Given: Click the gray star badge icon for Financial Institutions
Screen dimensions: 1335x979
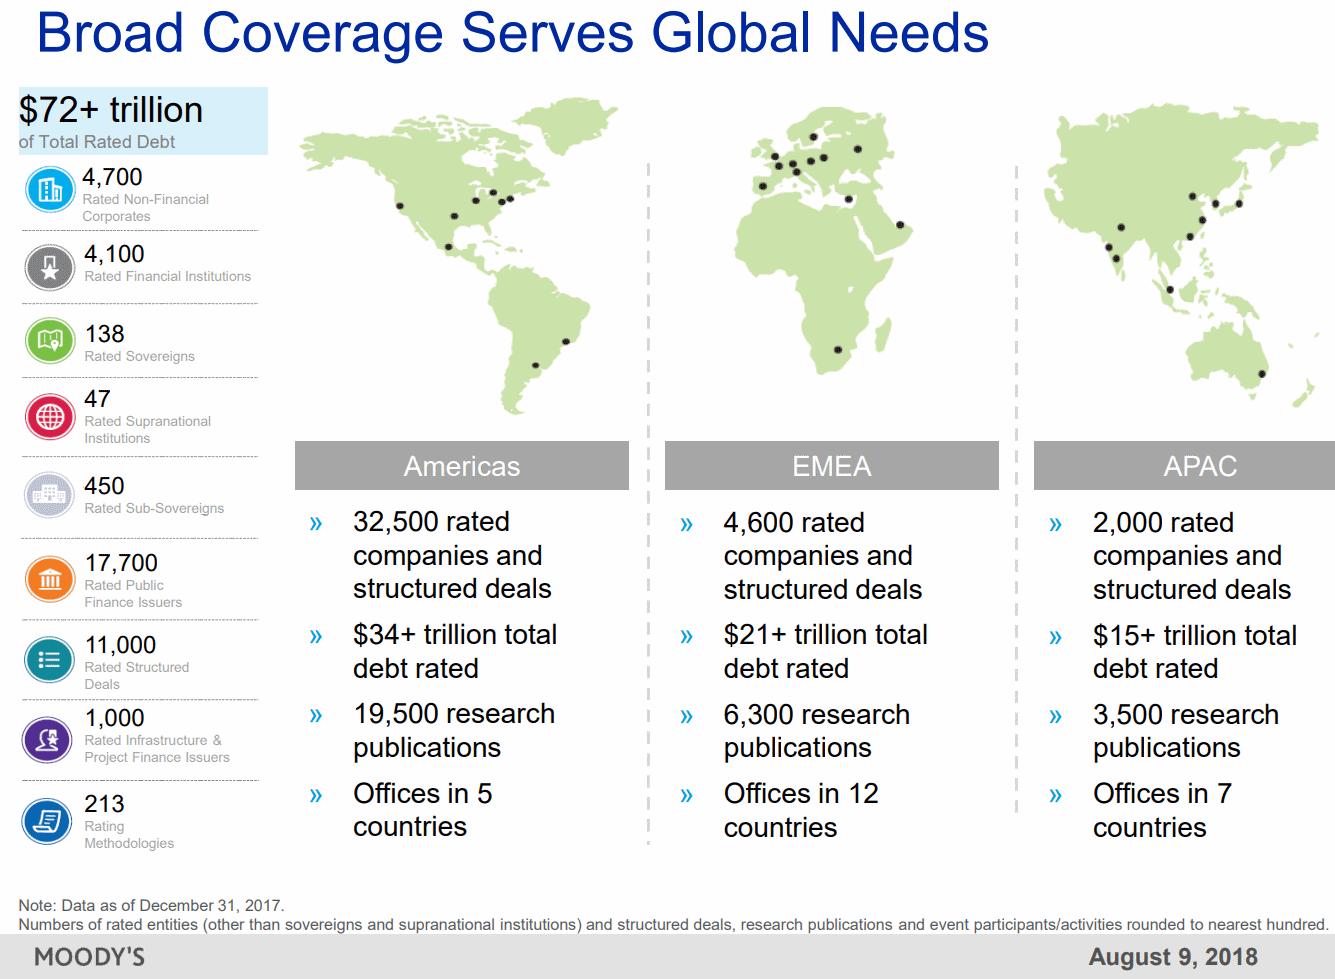Looking at the screenshot, I should coord(50,267).
